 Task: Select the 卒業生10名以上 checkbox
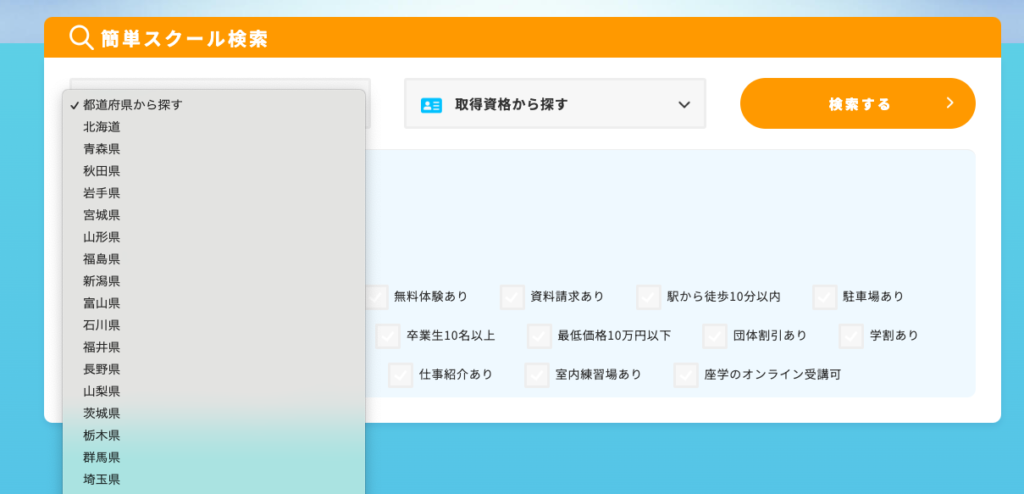click(x=389, y=336)
